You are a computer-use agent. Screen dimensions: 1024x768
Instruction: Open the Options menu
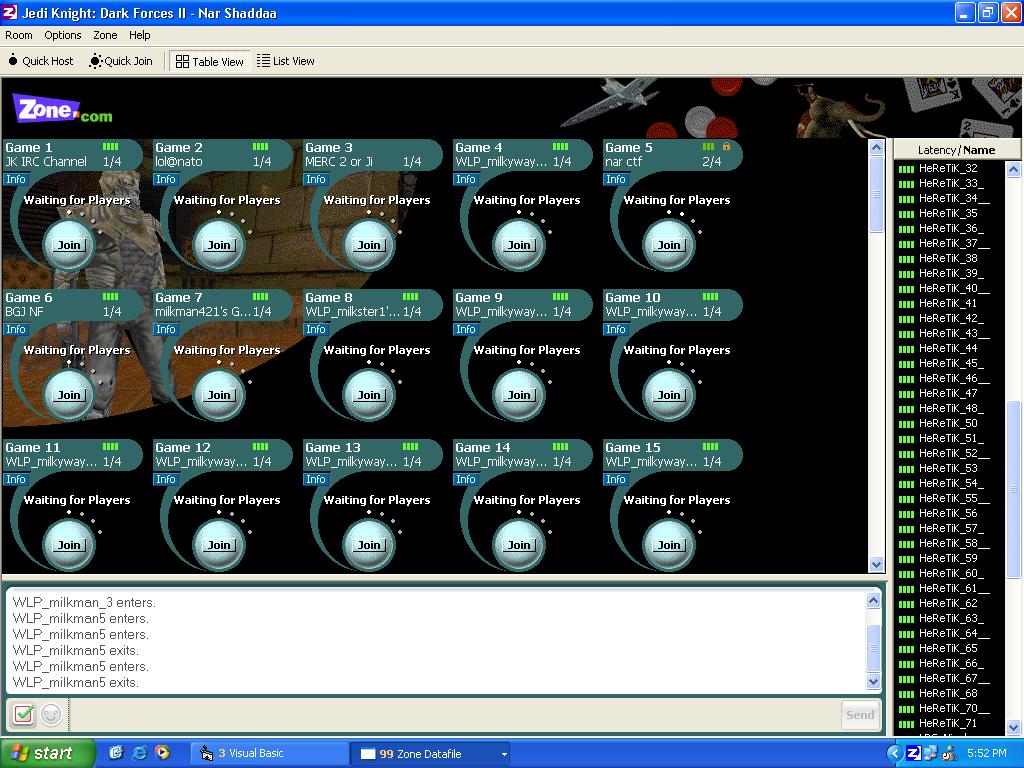pyautogui.click(x=63, y=35)
